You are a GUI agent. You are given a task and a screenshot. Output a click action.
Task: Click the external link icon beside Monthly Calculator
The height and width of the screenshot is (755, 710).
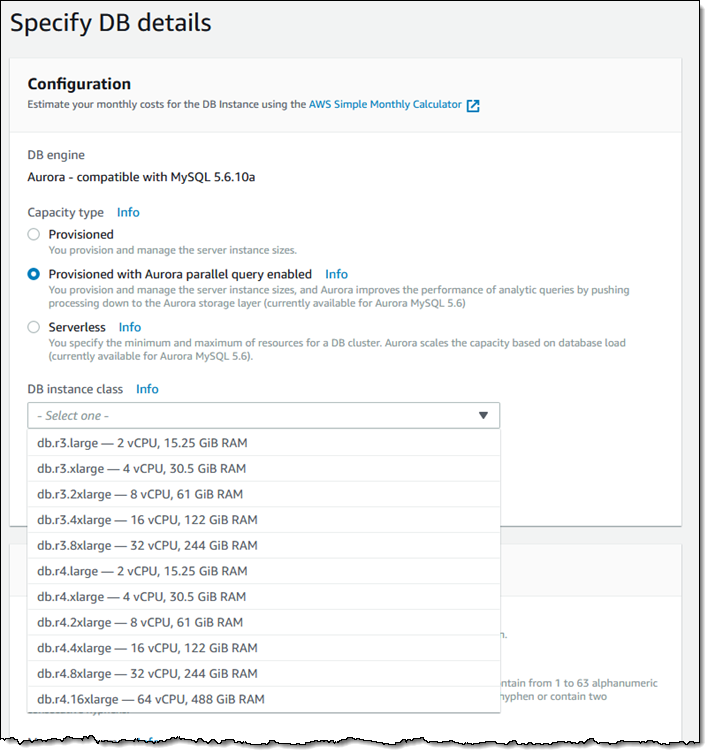pyautogui.click(x=473, y=105)
